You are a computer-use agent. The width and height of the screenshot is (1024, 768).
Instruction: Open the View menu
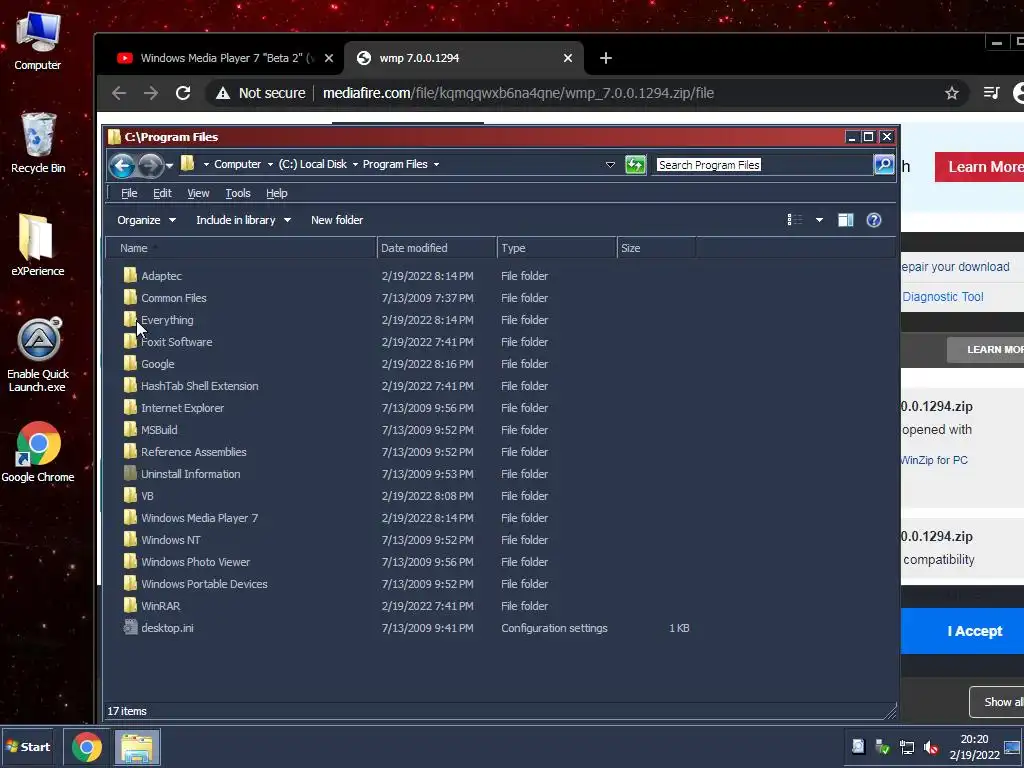(198, 193)
